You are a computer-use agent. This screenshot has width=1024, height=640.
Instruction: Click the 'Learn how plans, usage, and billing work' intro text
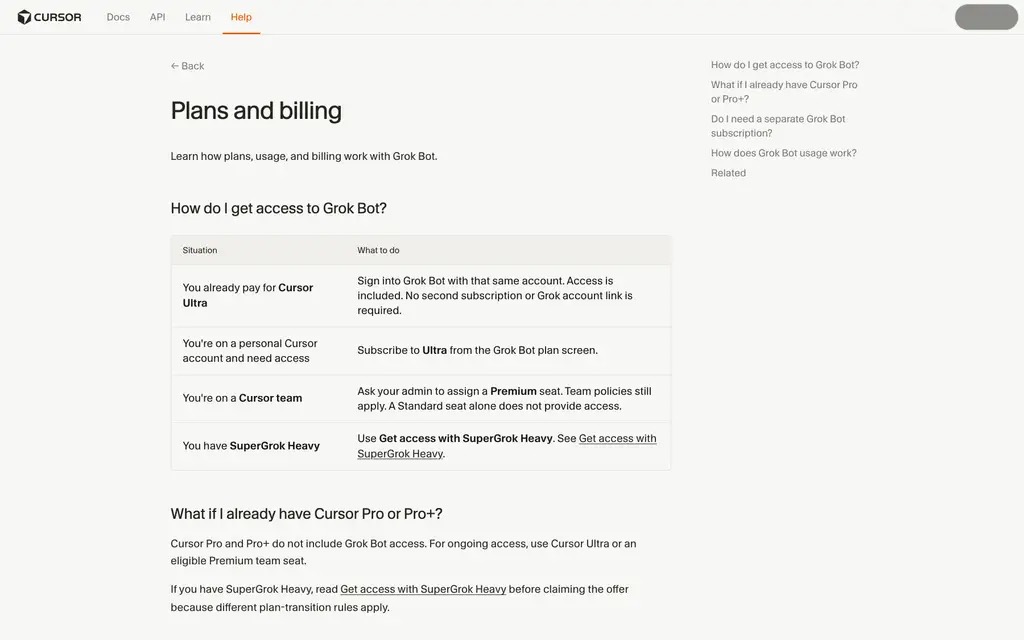[x=304, y=156]
